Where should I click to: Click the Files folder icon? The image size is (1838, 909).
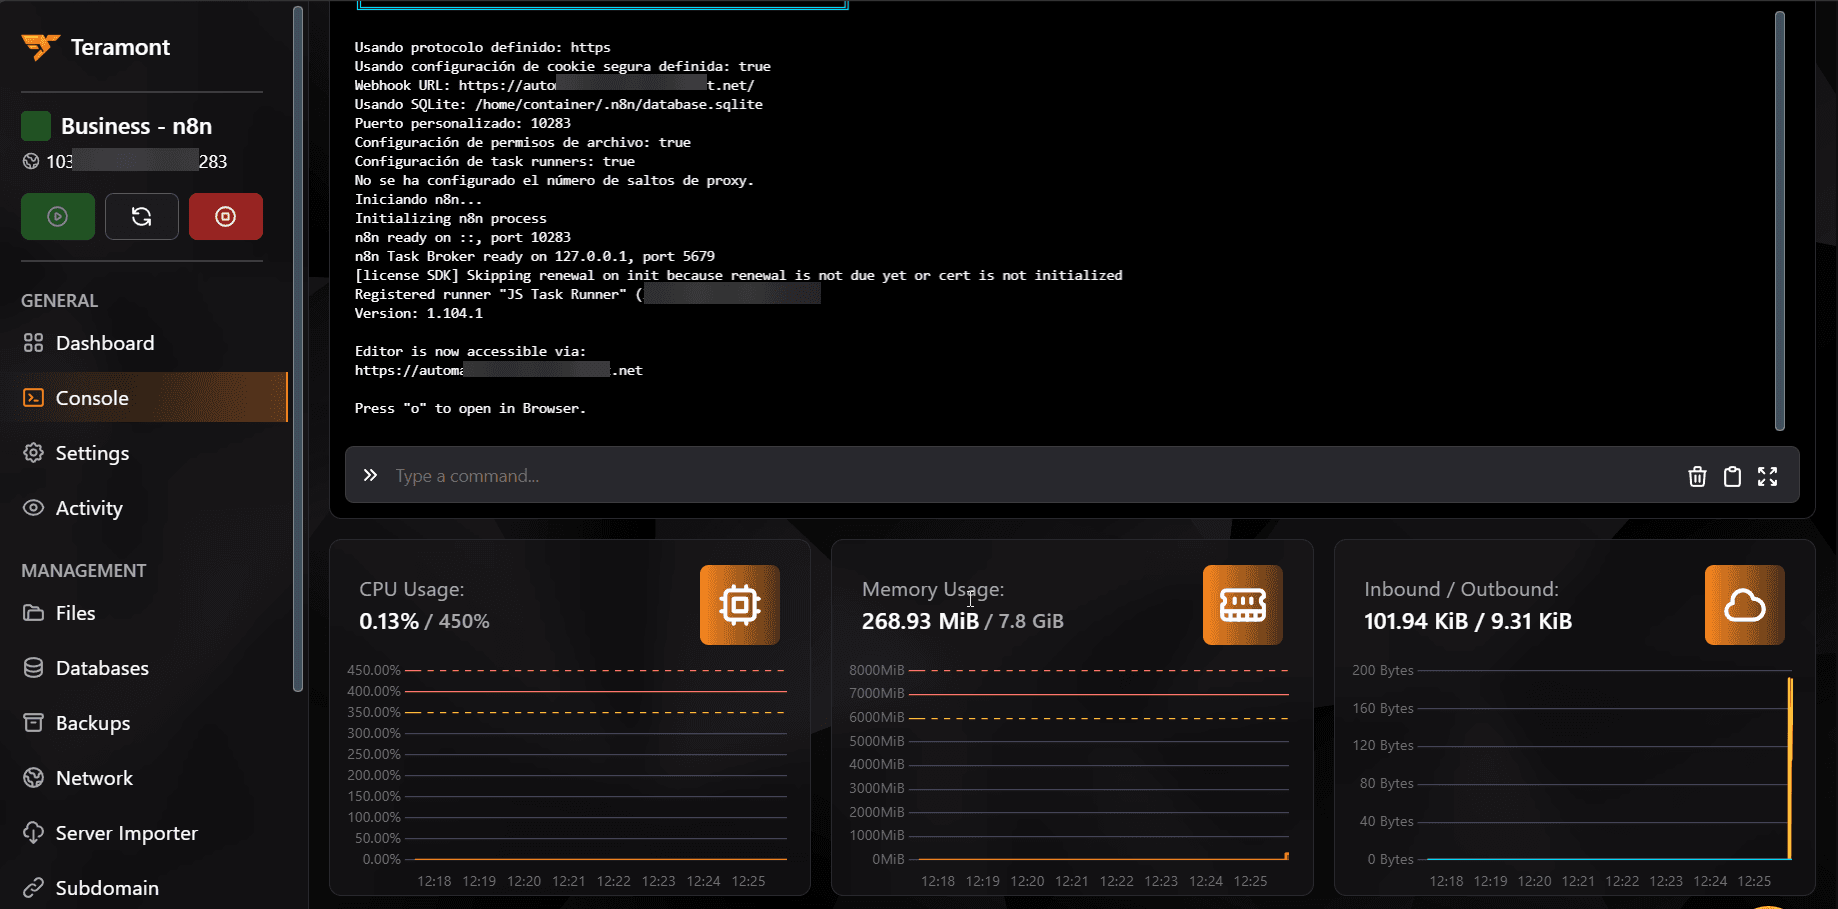tap(33, 613)
